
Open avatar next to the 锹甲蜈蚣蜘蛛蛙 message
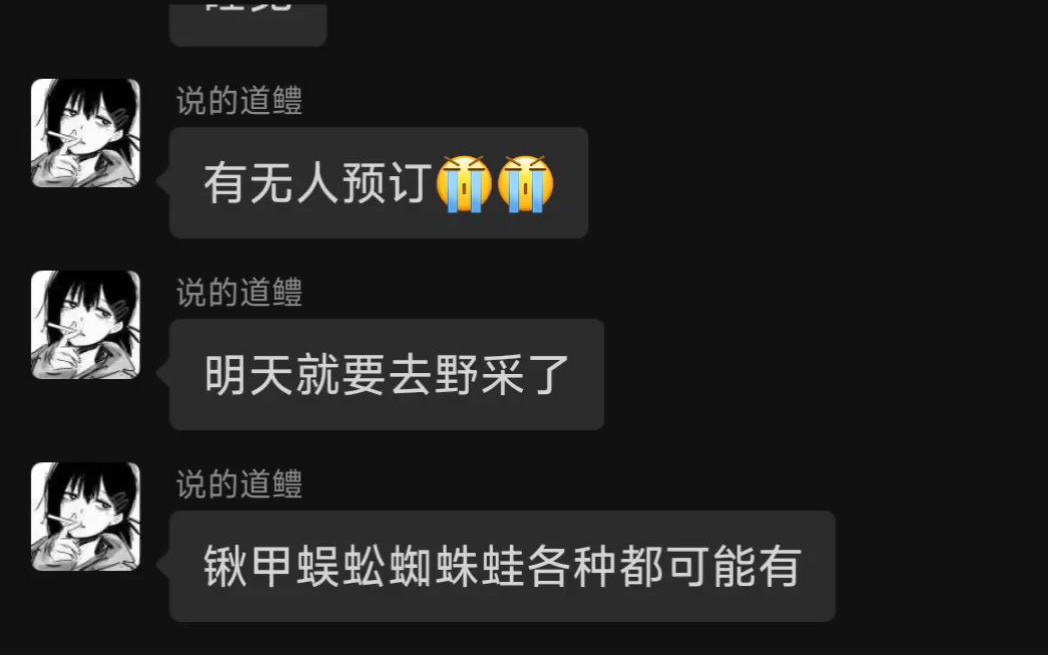(x=86, y=517)
